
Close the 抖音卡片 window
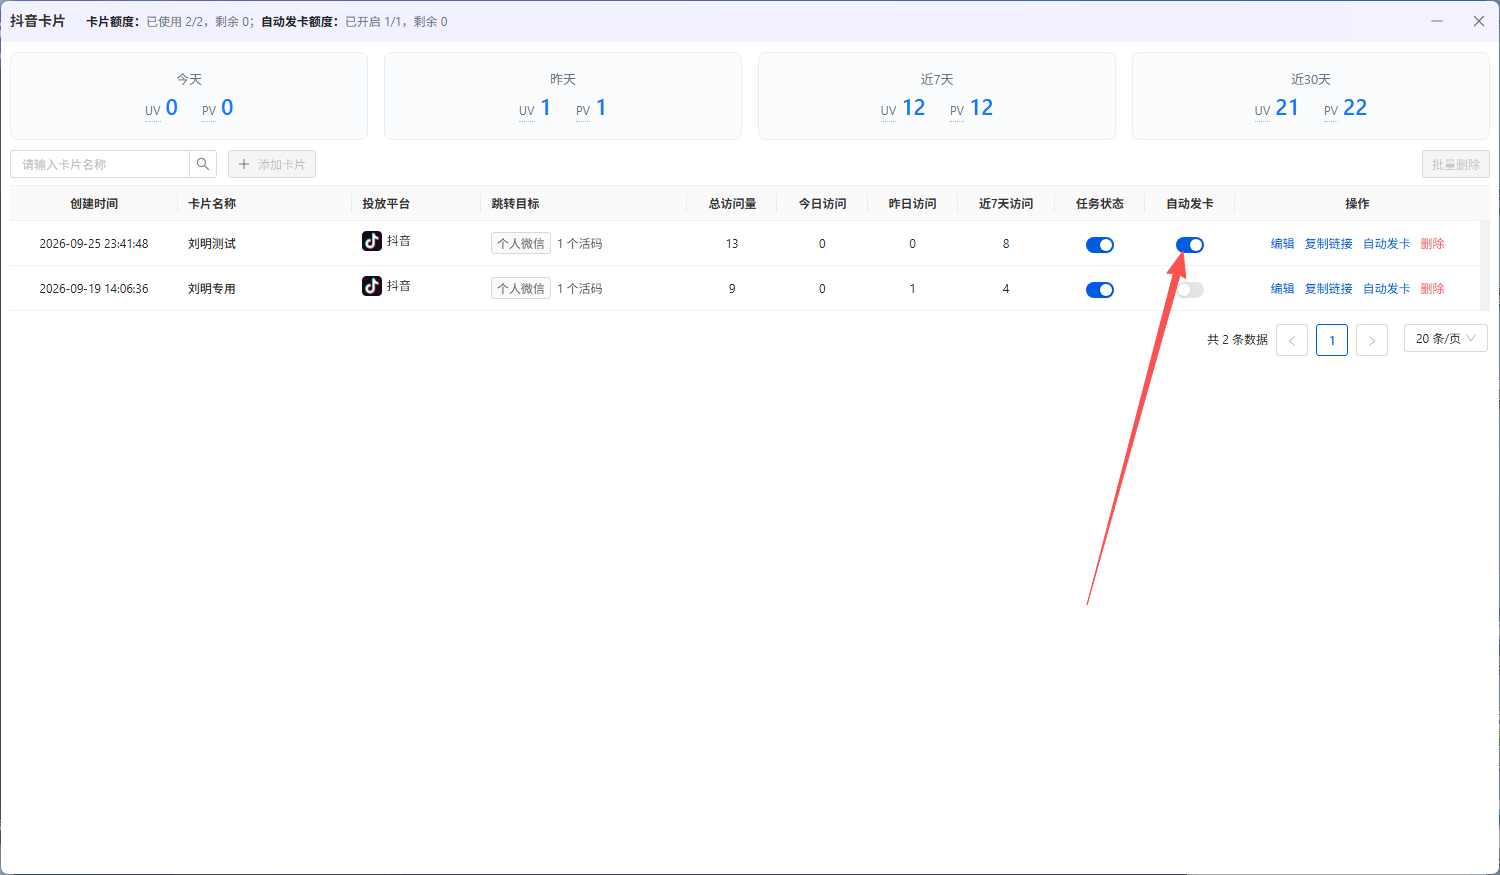[x=1479, y=21]
